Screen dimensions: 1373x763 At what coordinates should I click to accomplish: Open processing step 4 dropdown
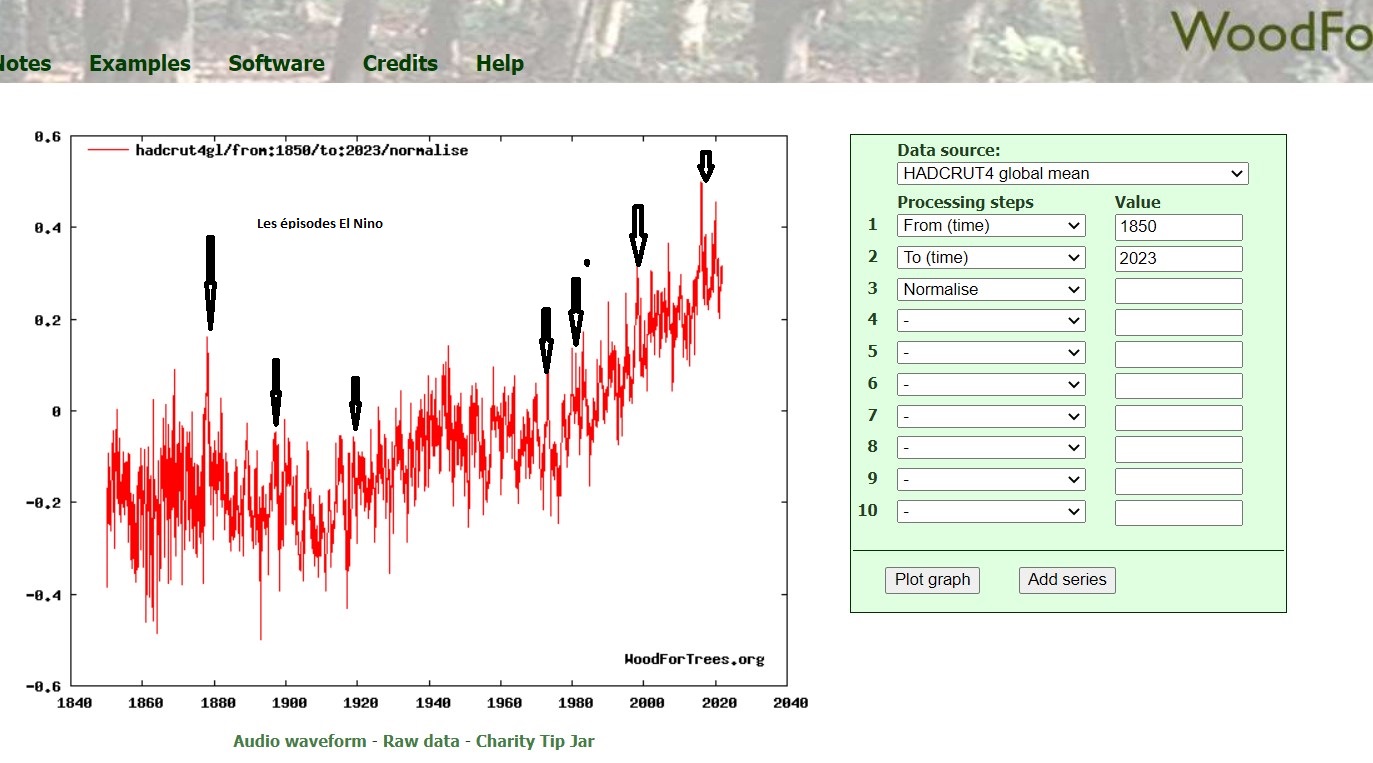click(x=990, y=321)
